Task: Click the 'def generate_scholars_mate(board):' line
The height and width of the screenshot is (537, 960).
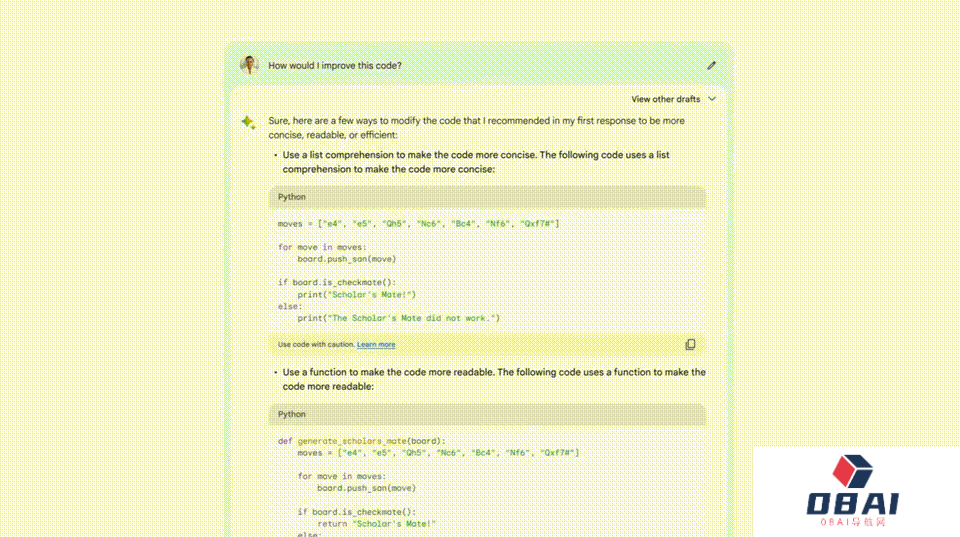Action: [x=362, y=441]
